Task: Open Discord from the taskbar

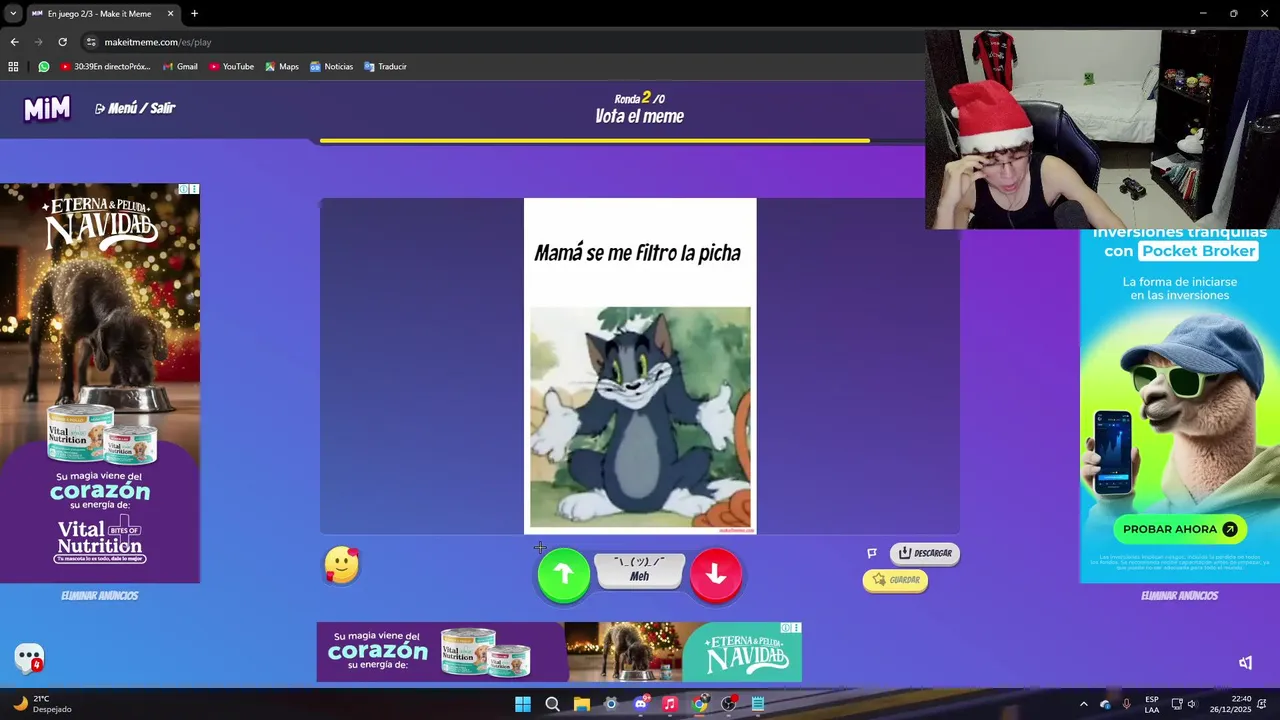Action: tap(641, 704)
